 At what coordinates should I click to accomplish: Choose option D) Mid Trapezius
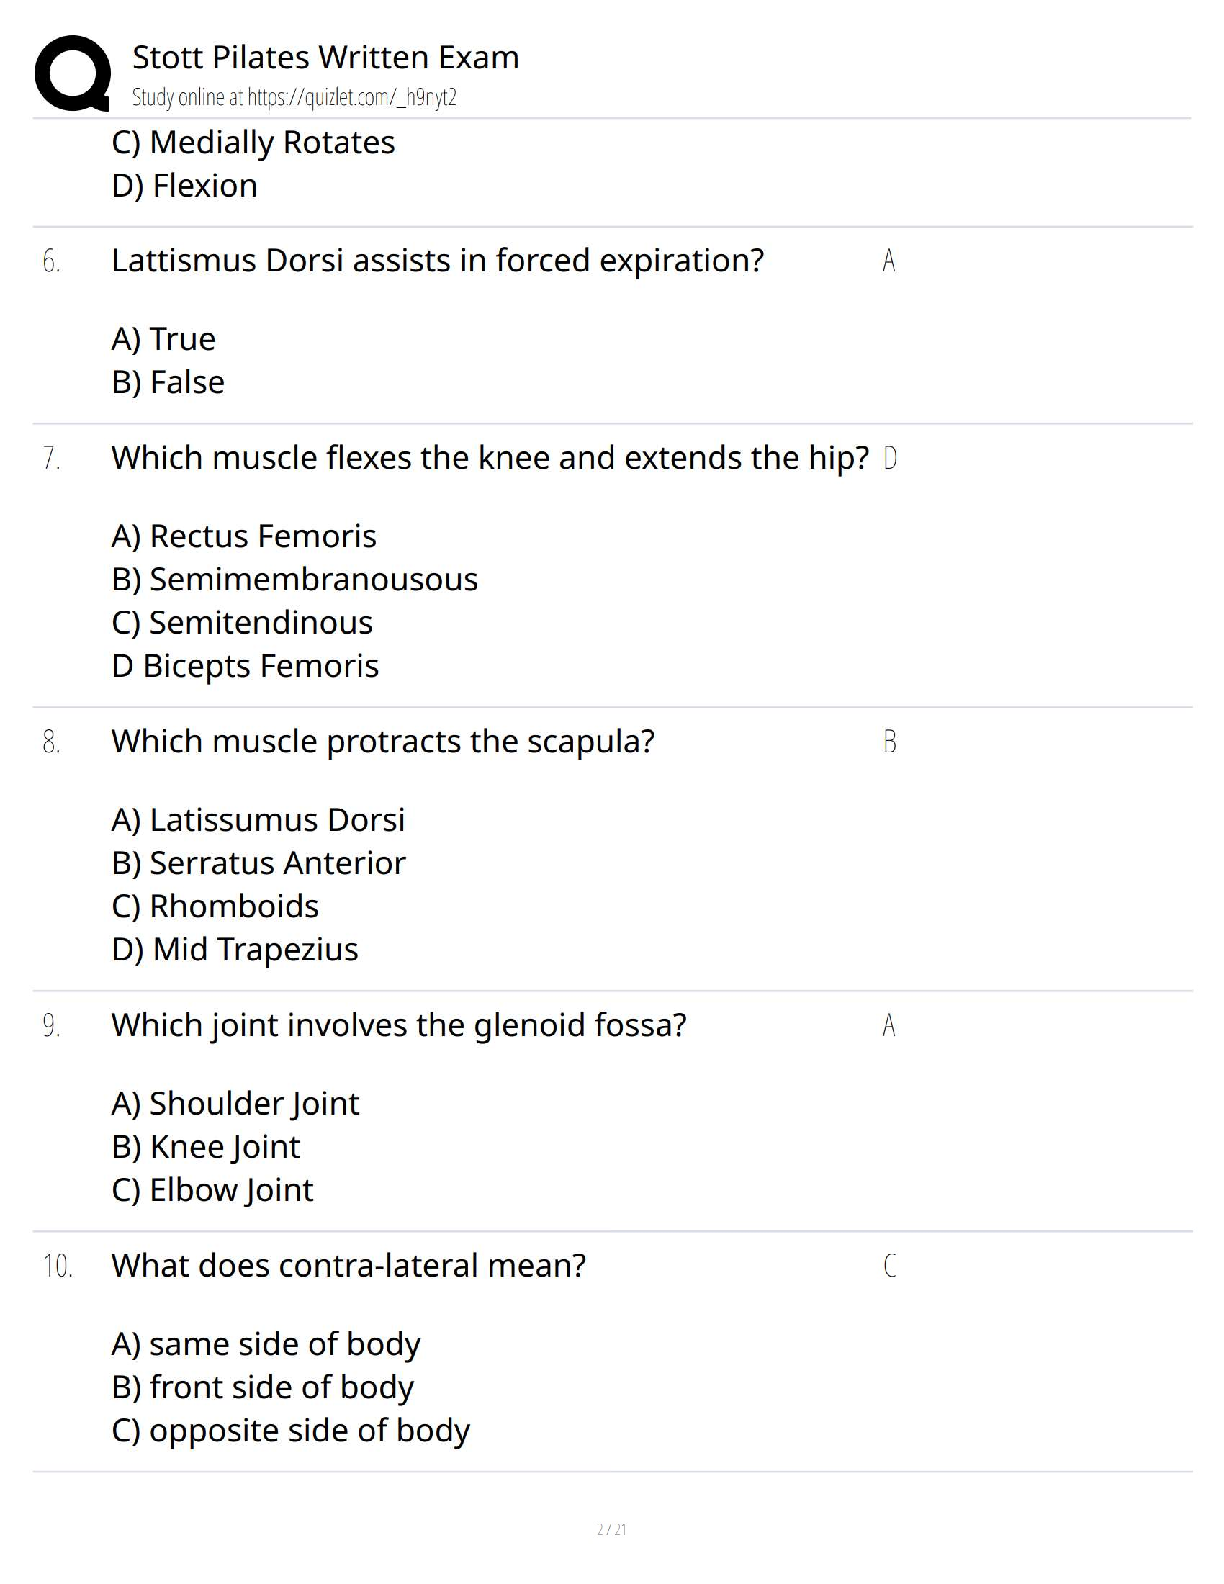pyautogui.click(x=235, y=949)
